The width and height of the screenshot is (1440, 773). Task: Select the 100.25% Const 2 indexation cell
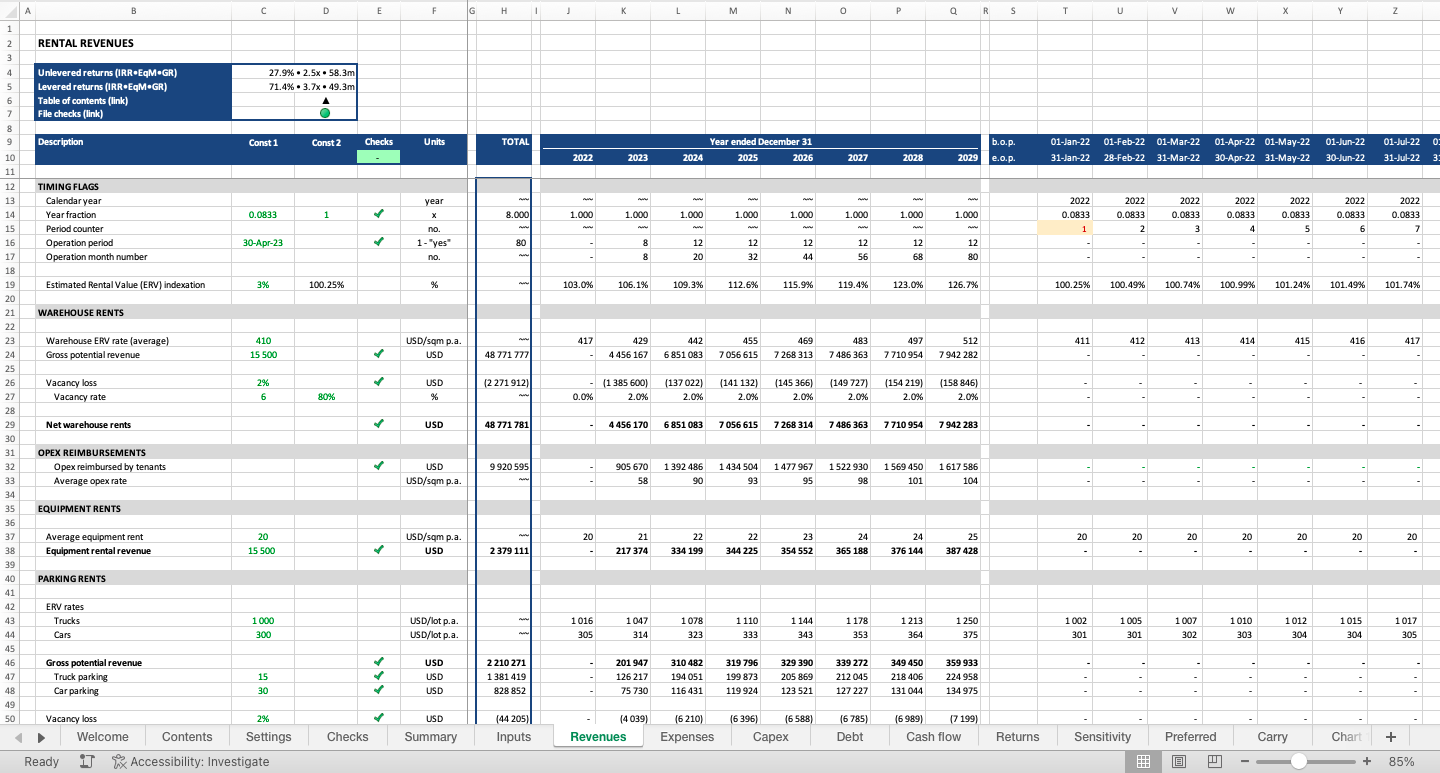[x=325, y=285]
